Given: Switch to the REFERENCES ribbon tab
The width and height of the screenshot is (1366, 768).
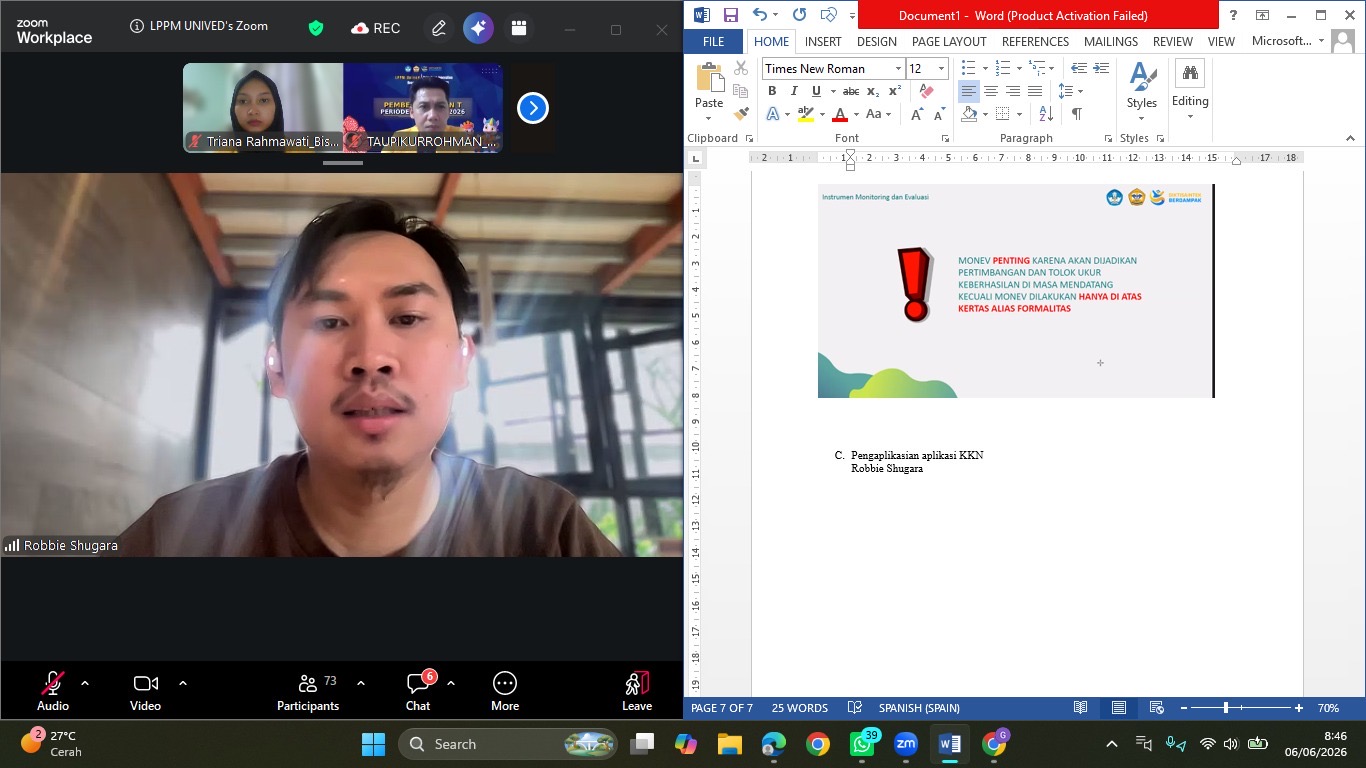Looking at the screenshot, I should coord(1035,42).
